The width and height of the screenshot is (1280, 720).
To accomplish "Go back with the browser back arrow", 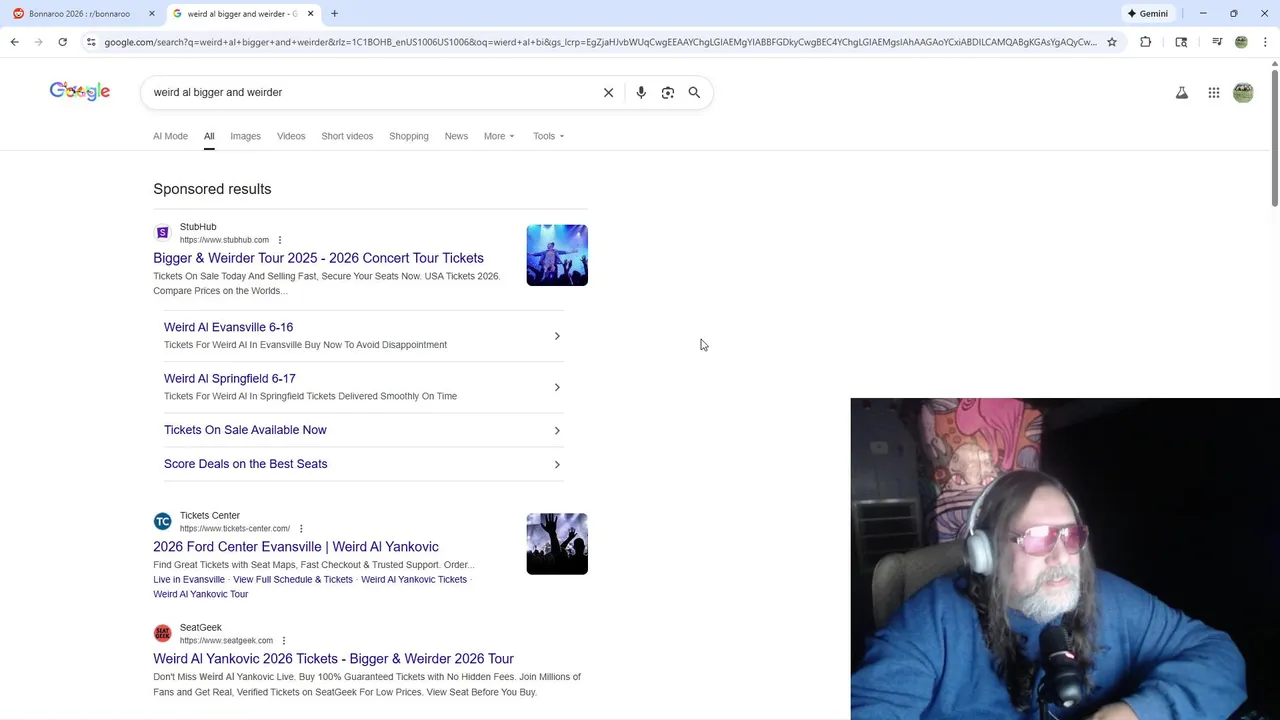I will (14, 42).
